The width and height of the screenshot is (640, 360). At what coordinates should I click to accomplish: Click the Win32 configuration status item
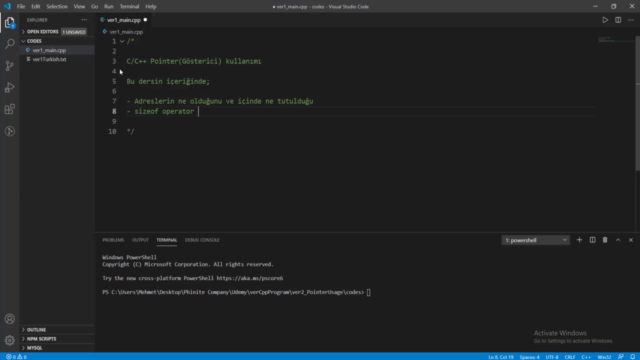click(604, 357)
